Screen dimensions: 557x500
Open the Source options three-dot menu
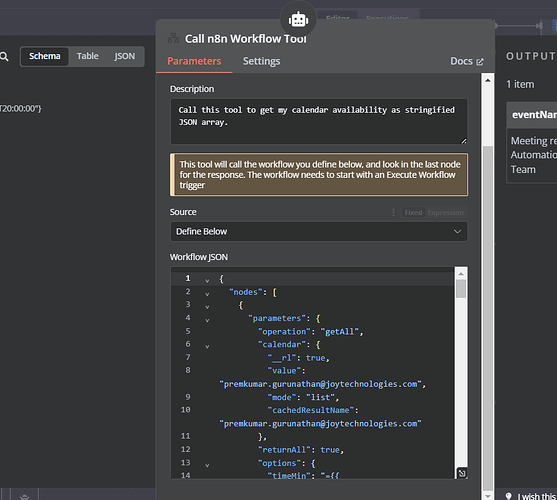click(393, 212)
